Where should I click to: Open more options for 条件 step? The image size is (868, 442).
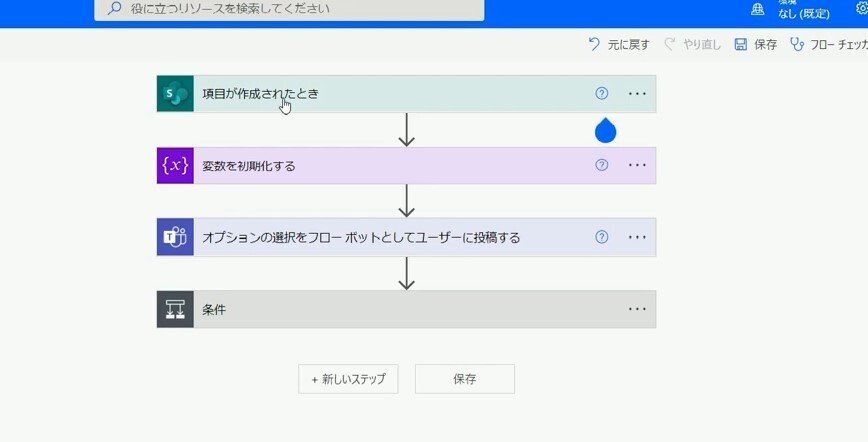pyautogui.click(x=637, y=309)
